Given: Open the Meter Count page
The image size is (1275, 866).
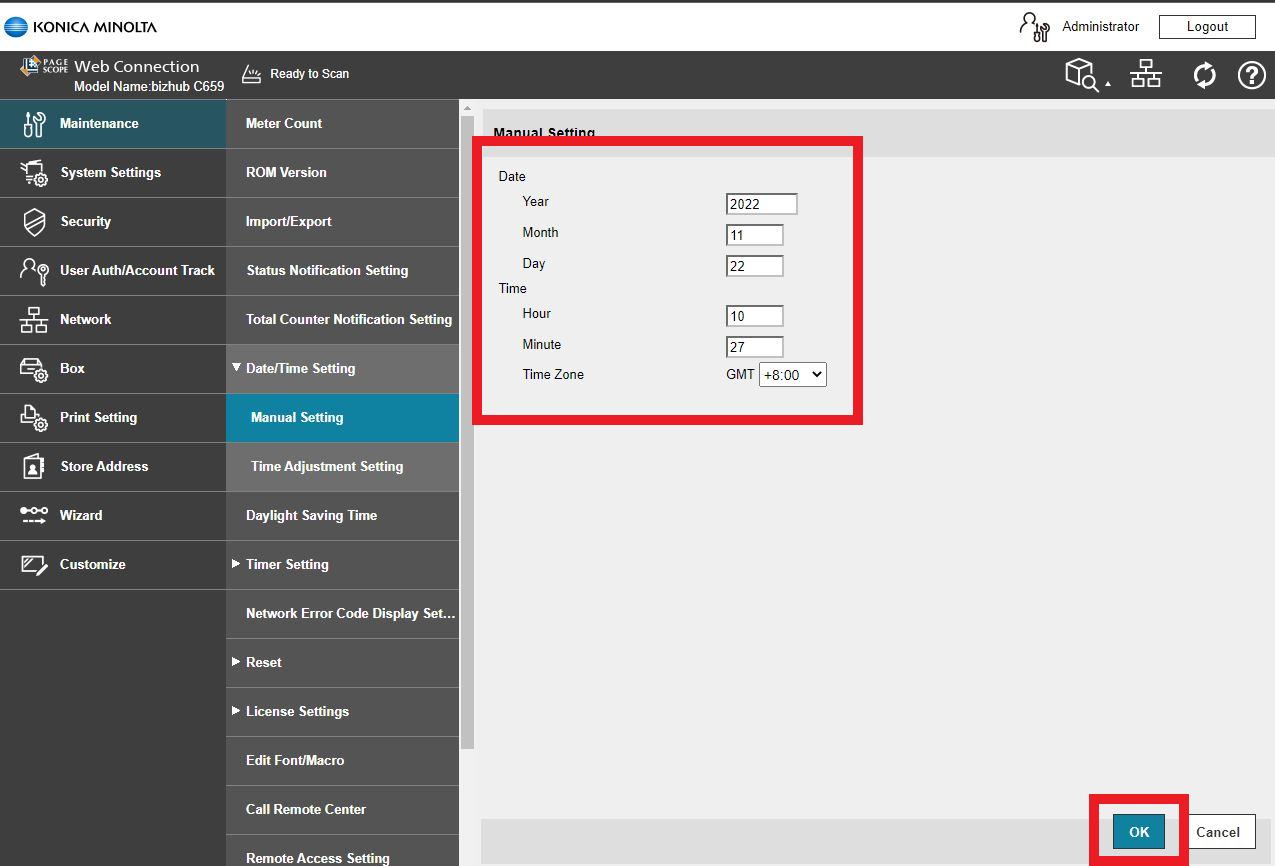Looking at the screenshot, I should [x=284, y=124].
